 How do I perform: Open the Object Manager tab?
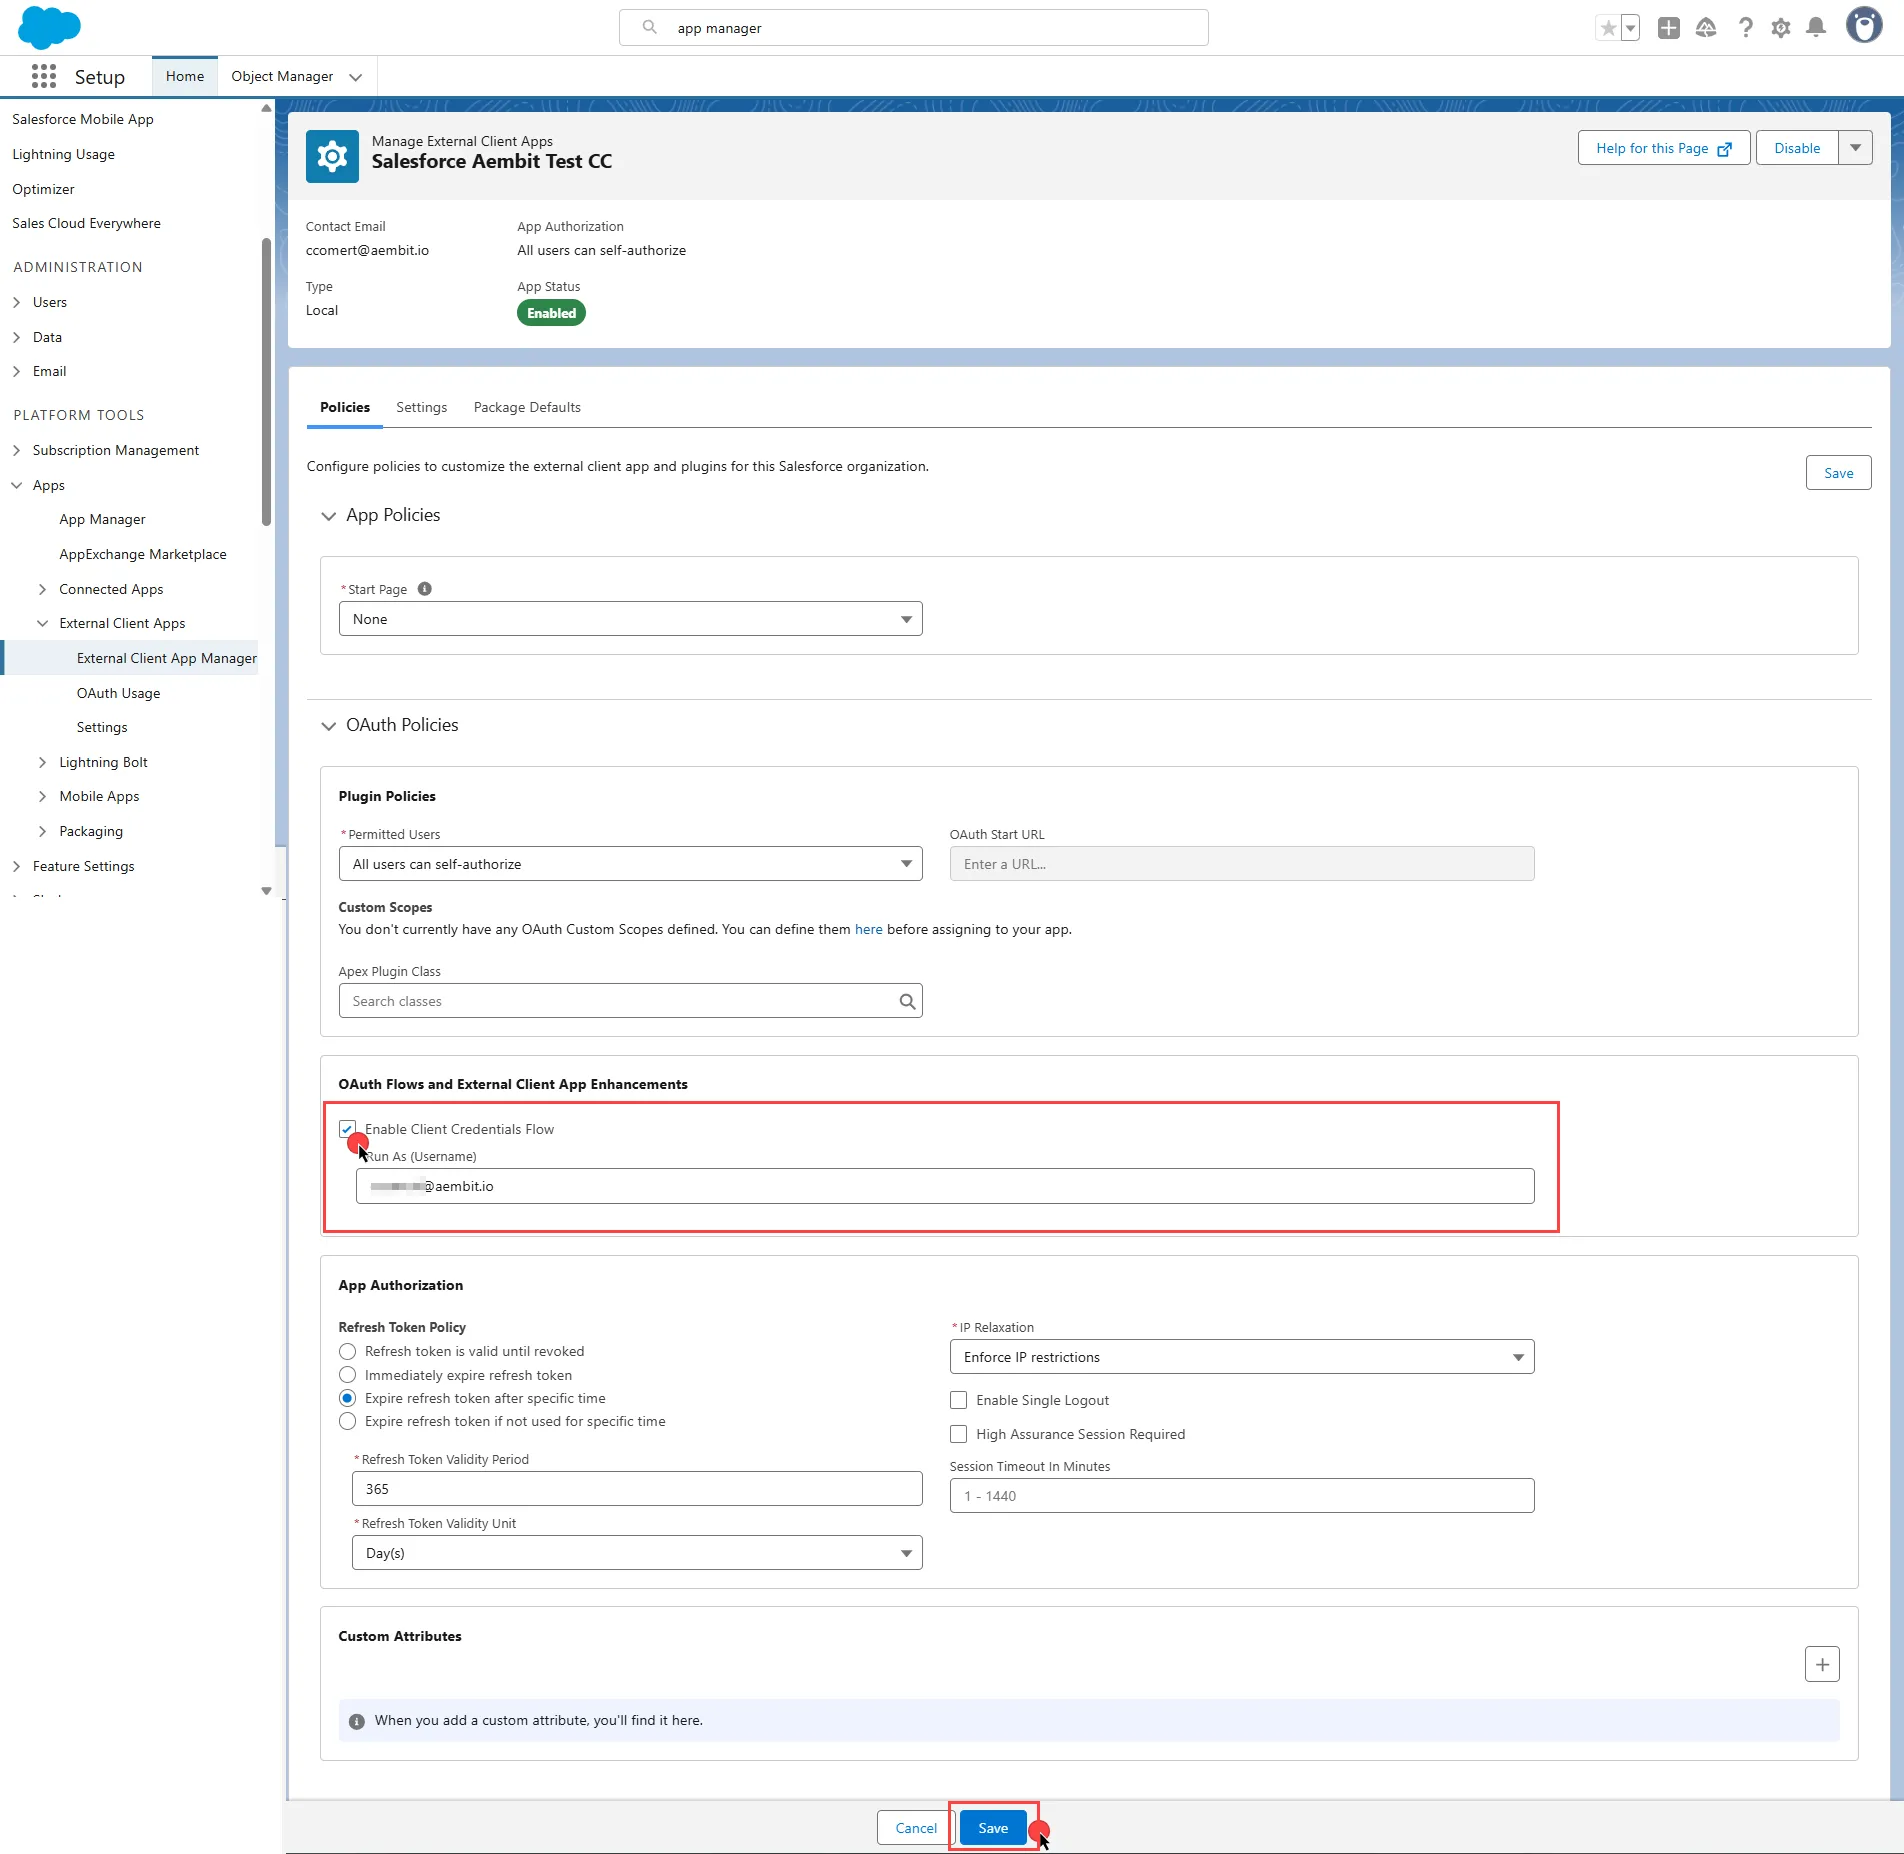pos(281,75)
